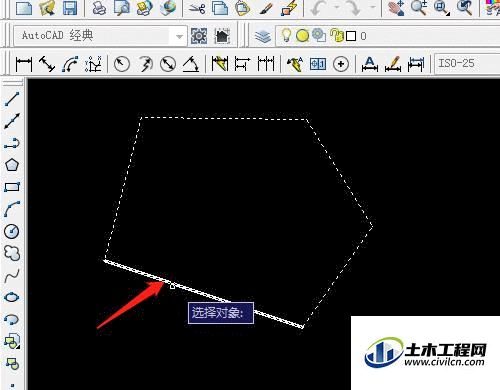This screenshot has width=500, height=390.
Task: Click the Quick Leader icon
Action: tap(295, 64)
